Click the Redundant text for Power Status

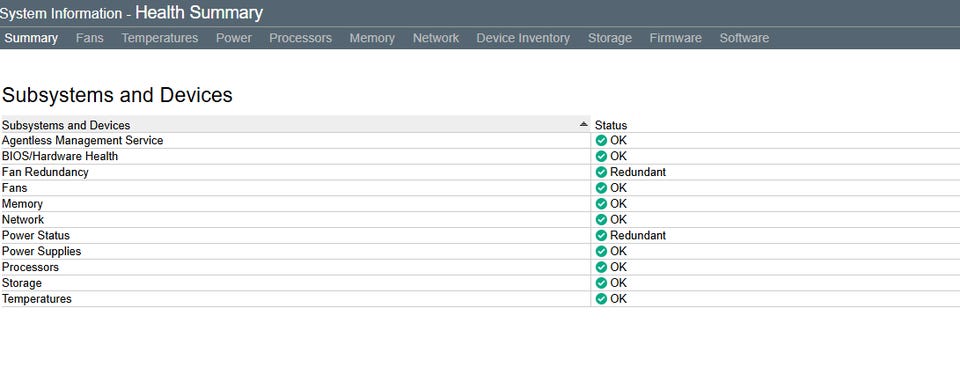(x=638, y=235)
